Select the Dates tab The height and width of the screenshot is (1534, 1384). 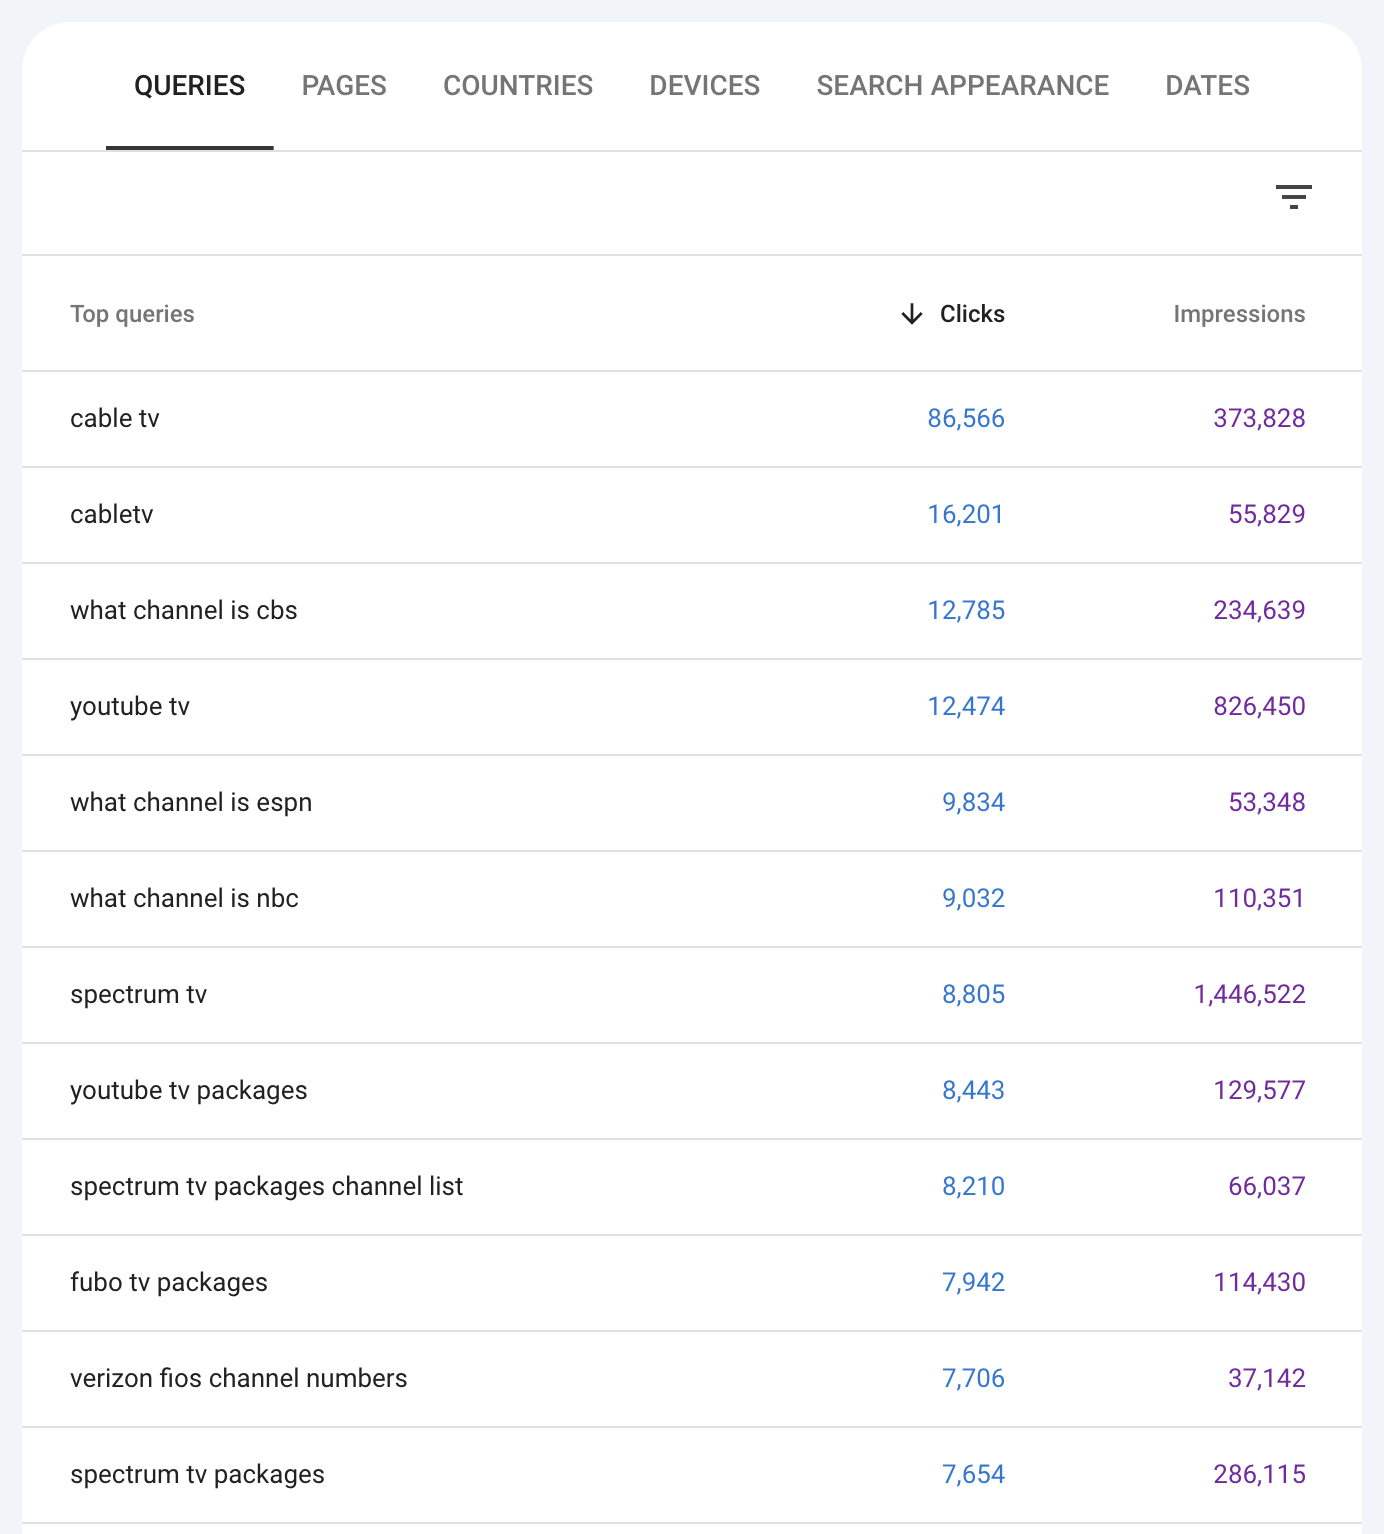tap(1207, 86)
